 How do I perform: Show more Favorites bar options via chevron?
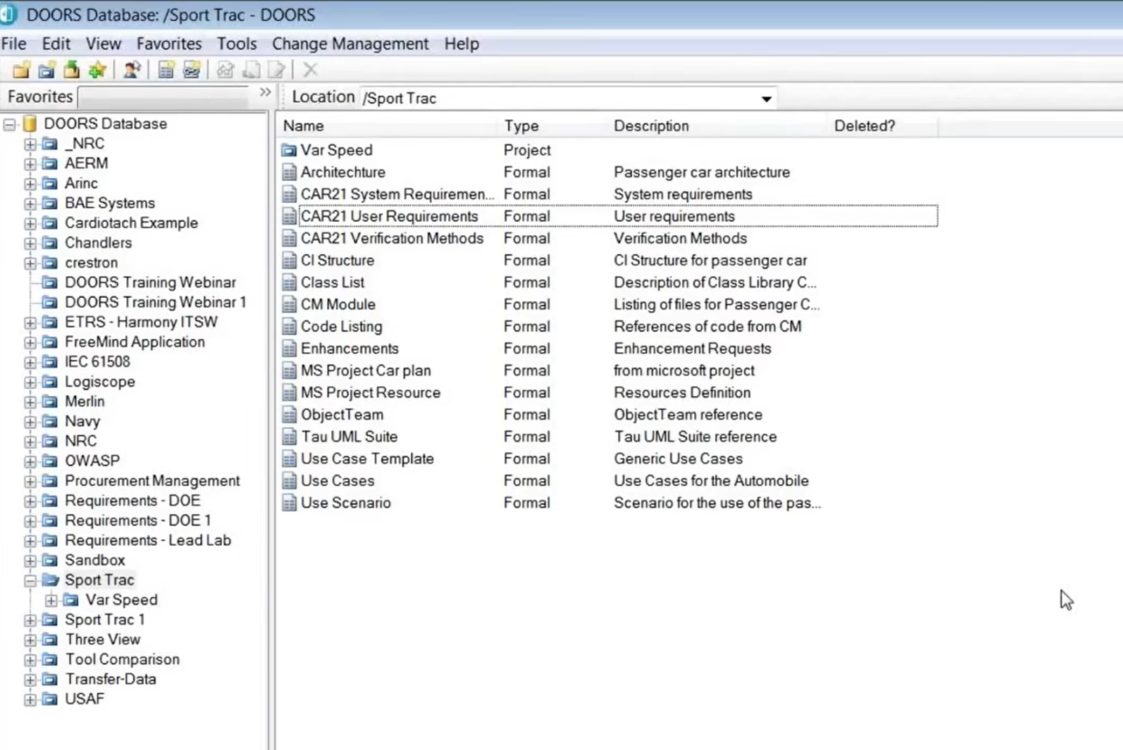(265, 92)
